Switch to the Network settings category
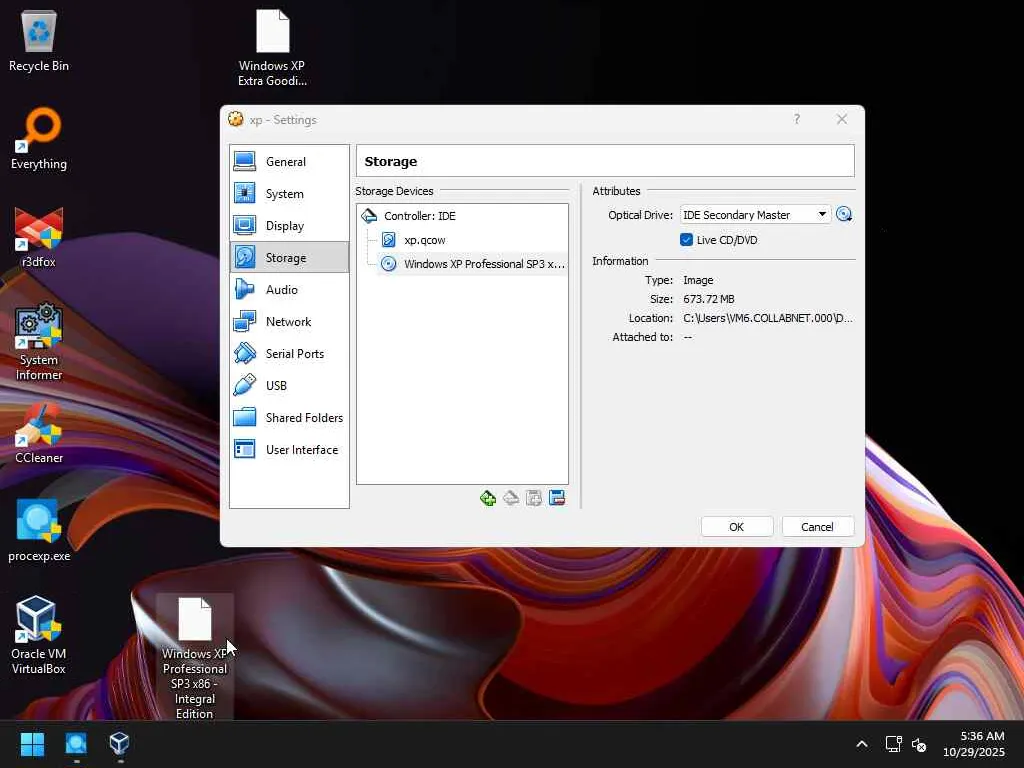 [288, 322]
